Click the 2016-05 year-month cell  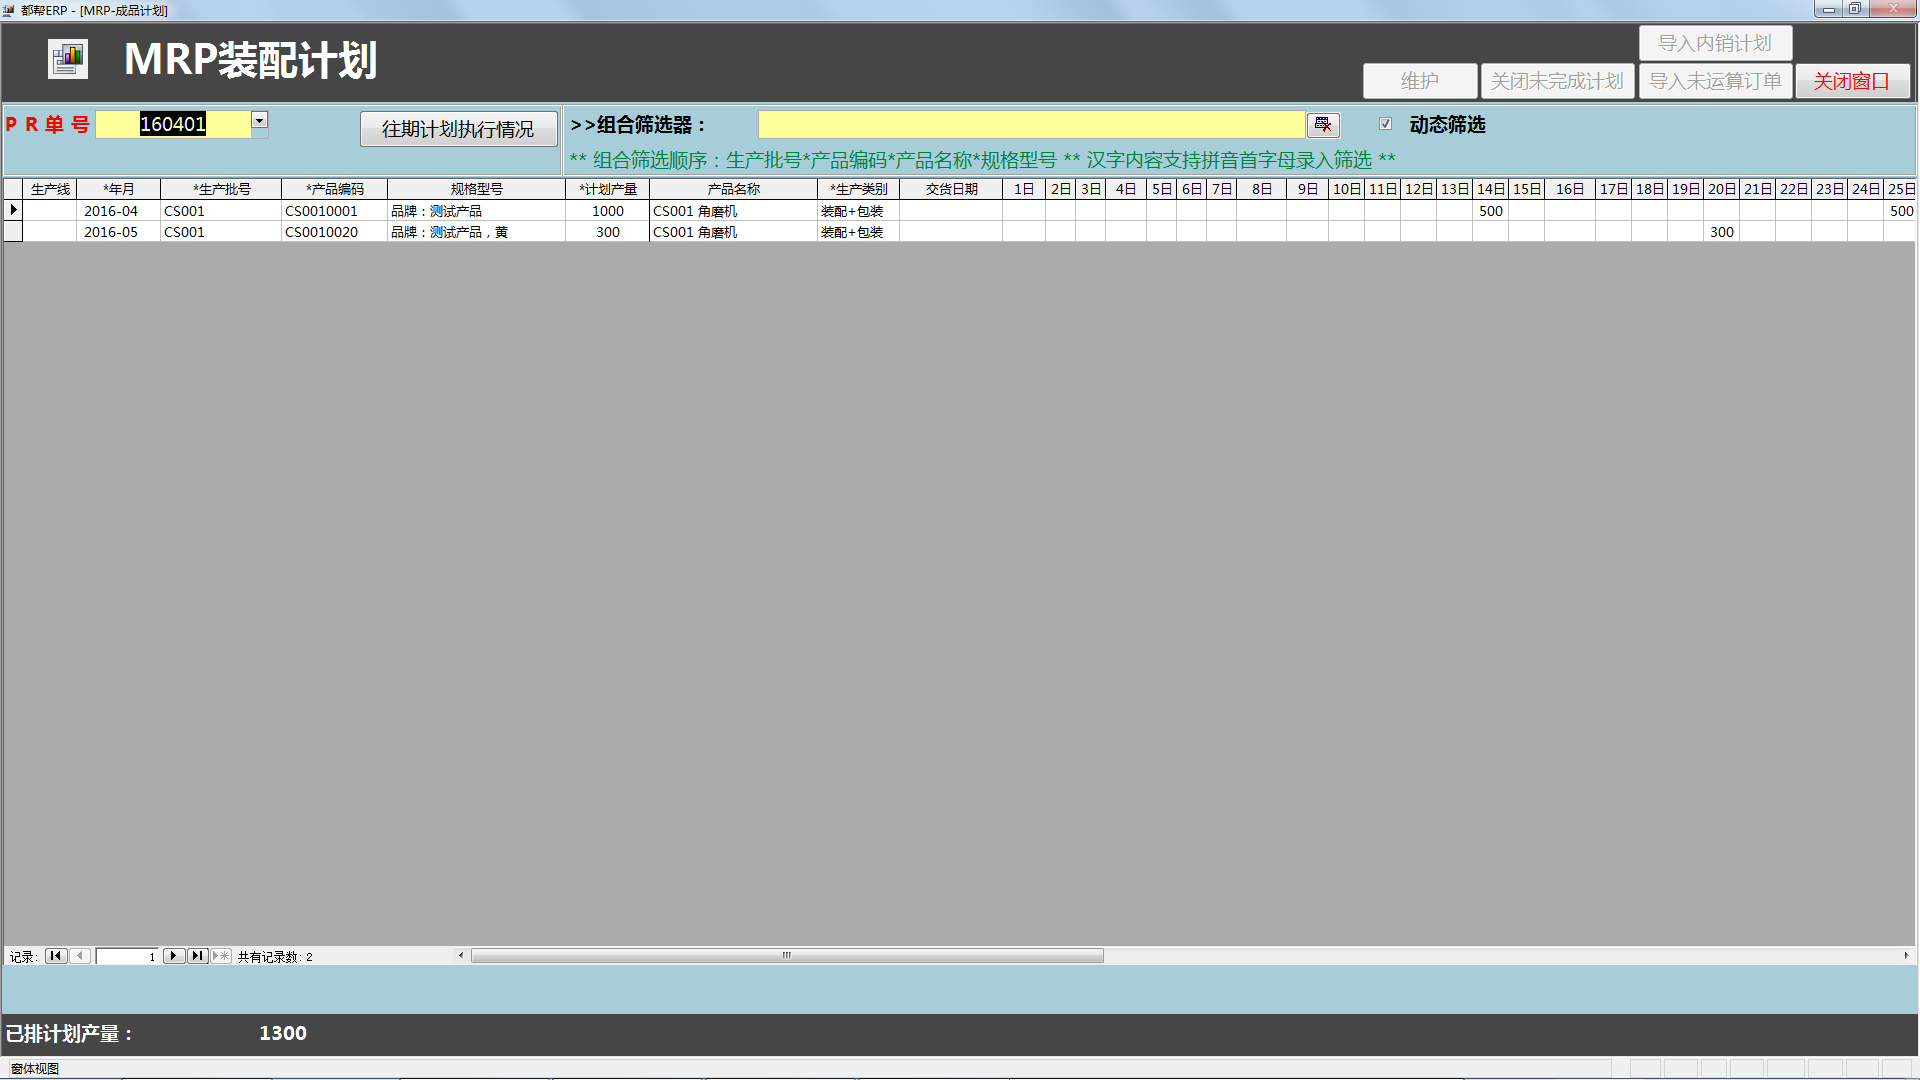(x=118, y=232)
